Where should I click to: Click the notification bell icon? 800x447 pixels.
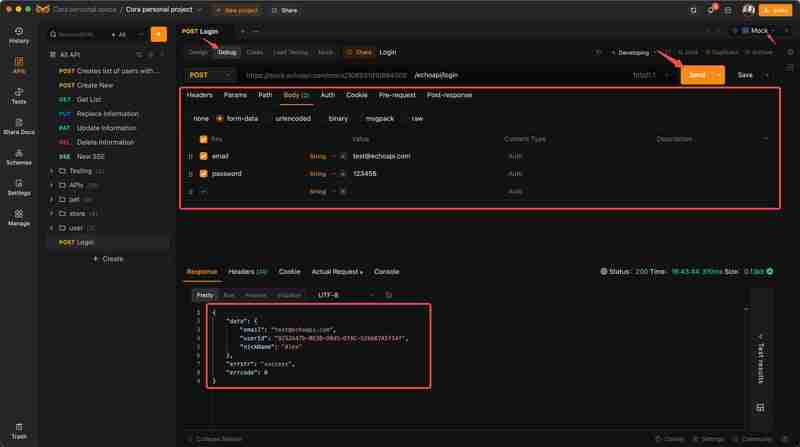pos(711,10)
